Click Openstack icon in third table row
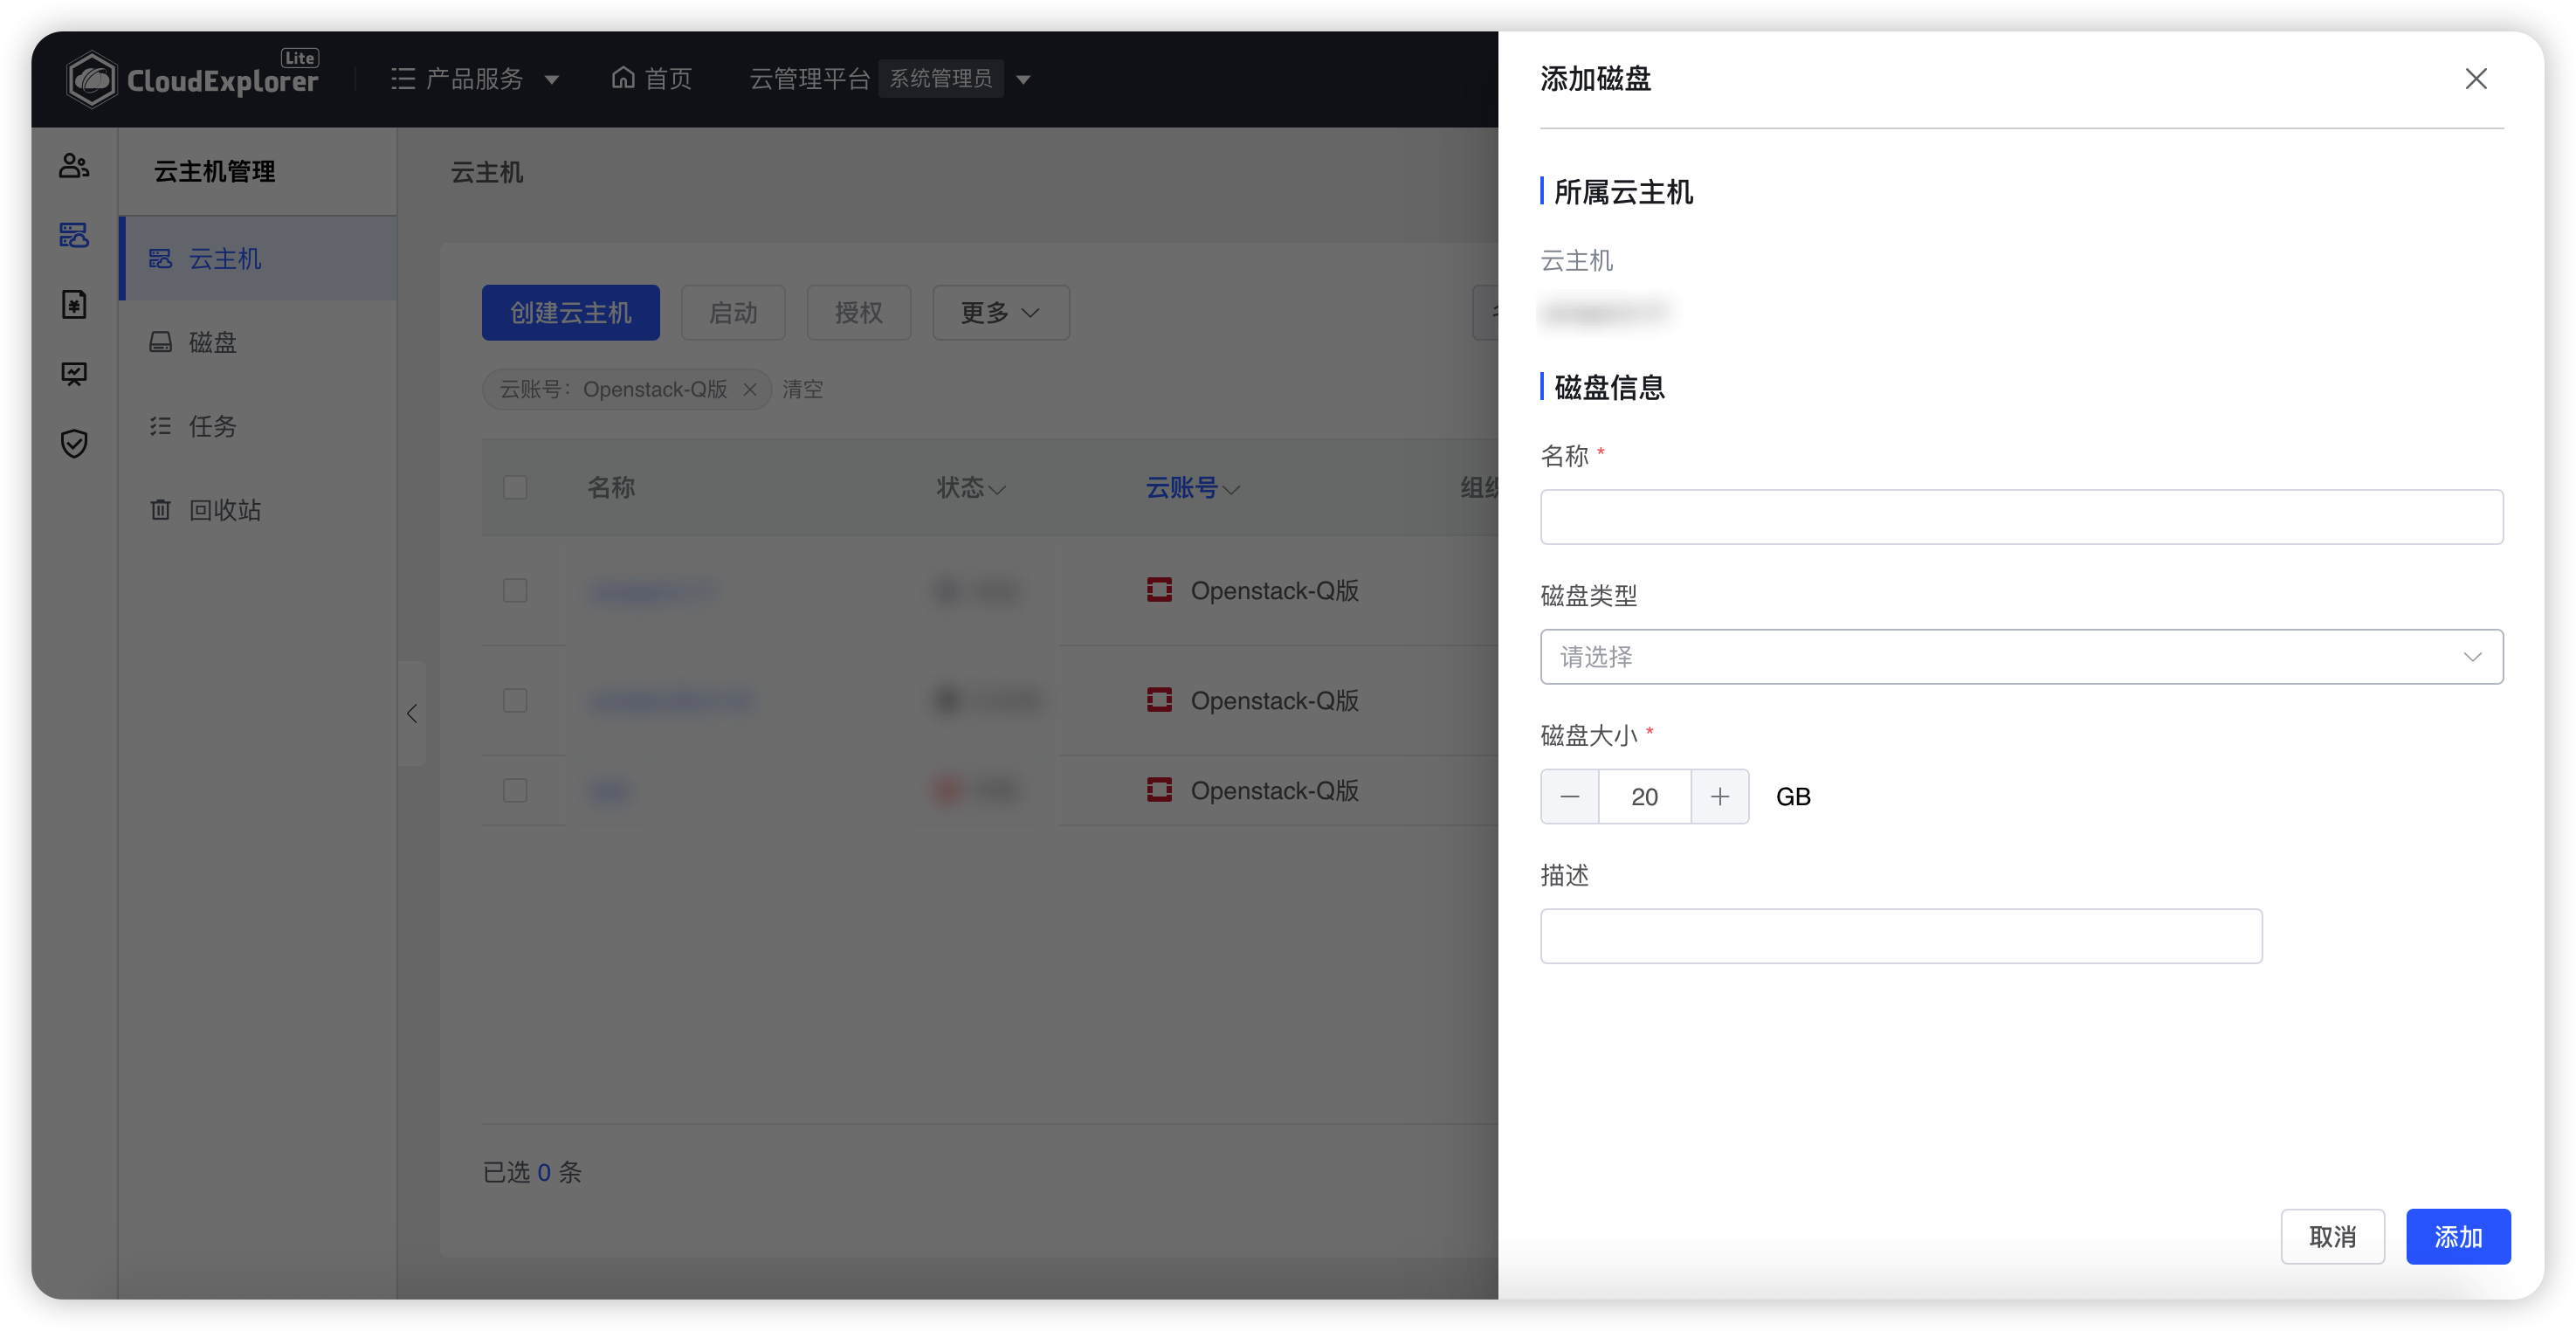Image resolution: width=2576 pixels, height=1331 pixels. pos(1159,790)
